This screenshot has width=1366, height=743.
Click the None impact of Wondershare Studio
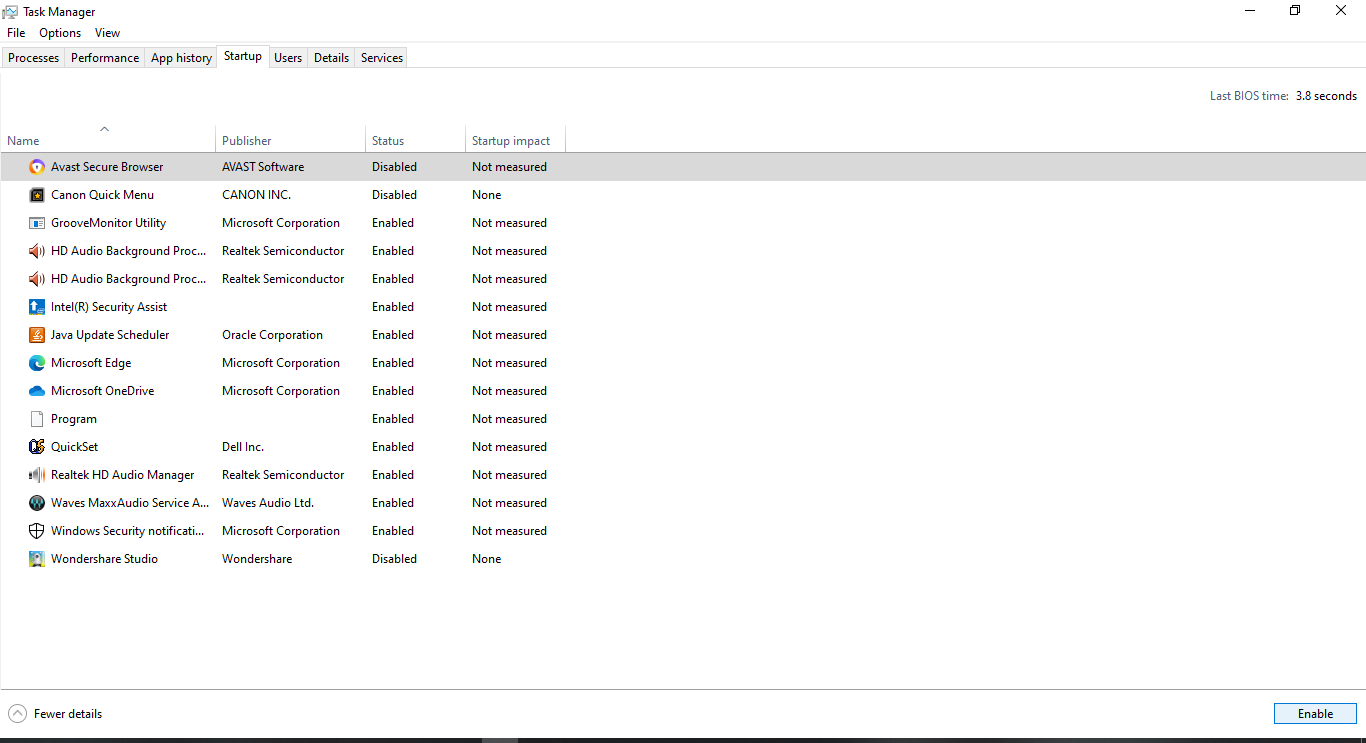point(486,559)
